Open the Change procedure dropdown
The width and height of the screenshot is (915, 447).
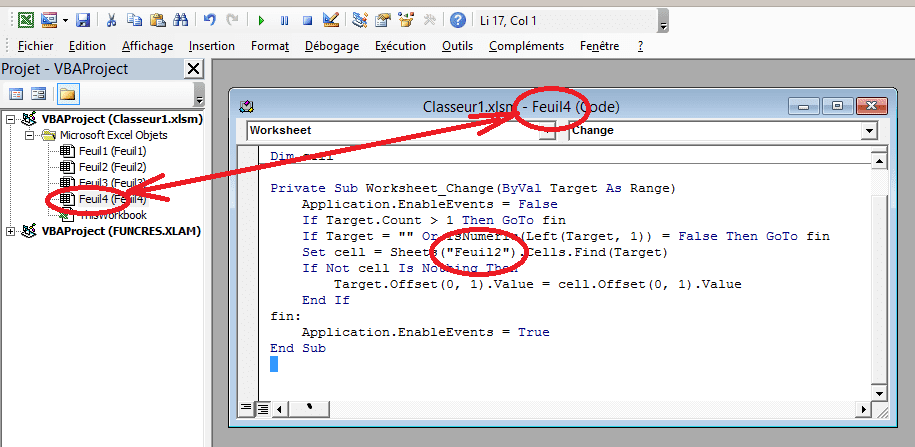coord(868,131)
